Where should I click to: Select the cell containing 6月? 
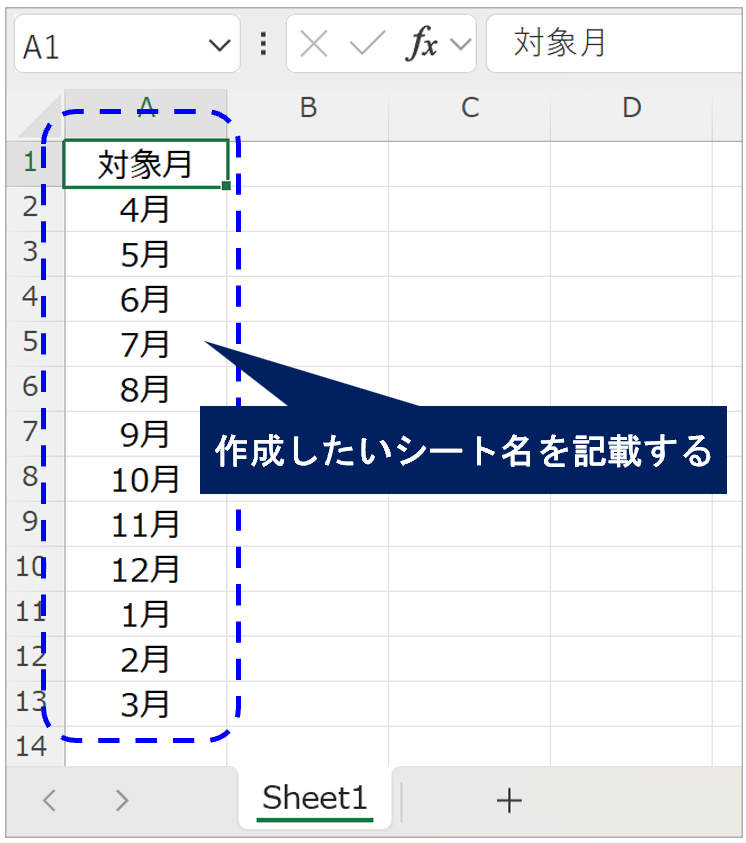click(x=146, y=299)
